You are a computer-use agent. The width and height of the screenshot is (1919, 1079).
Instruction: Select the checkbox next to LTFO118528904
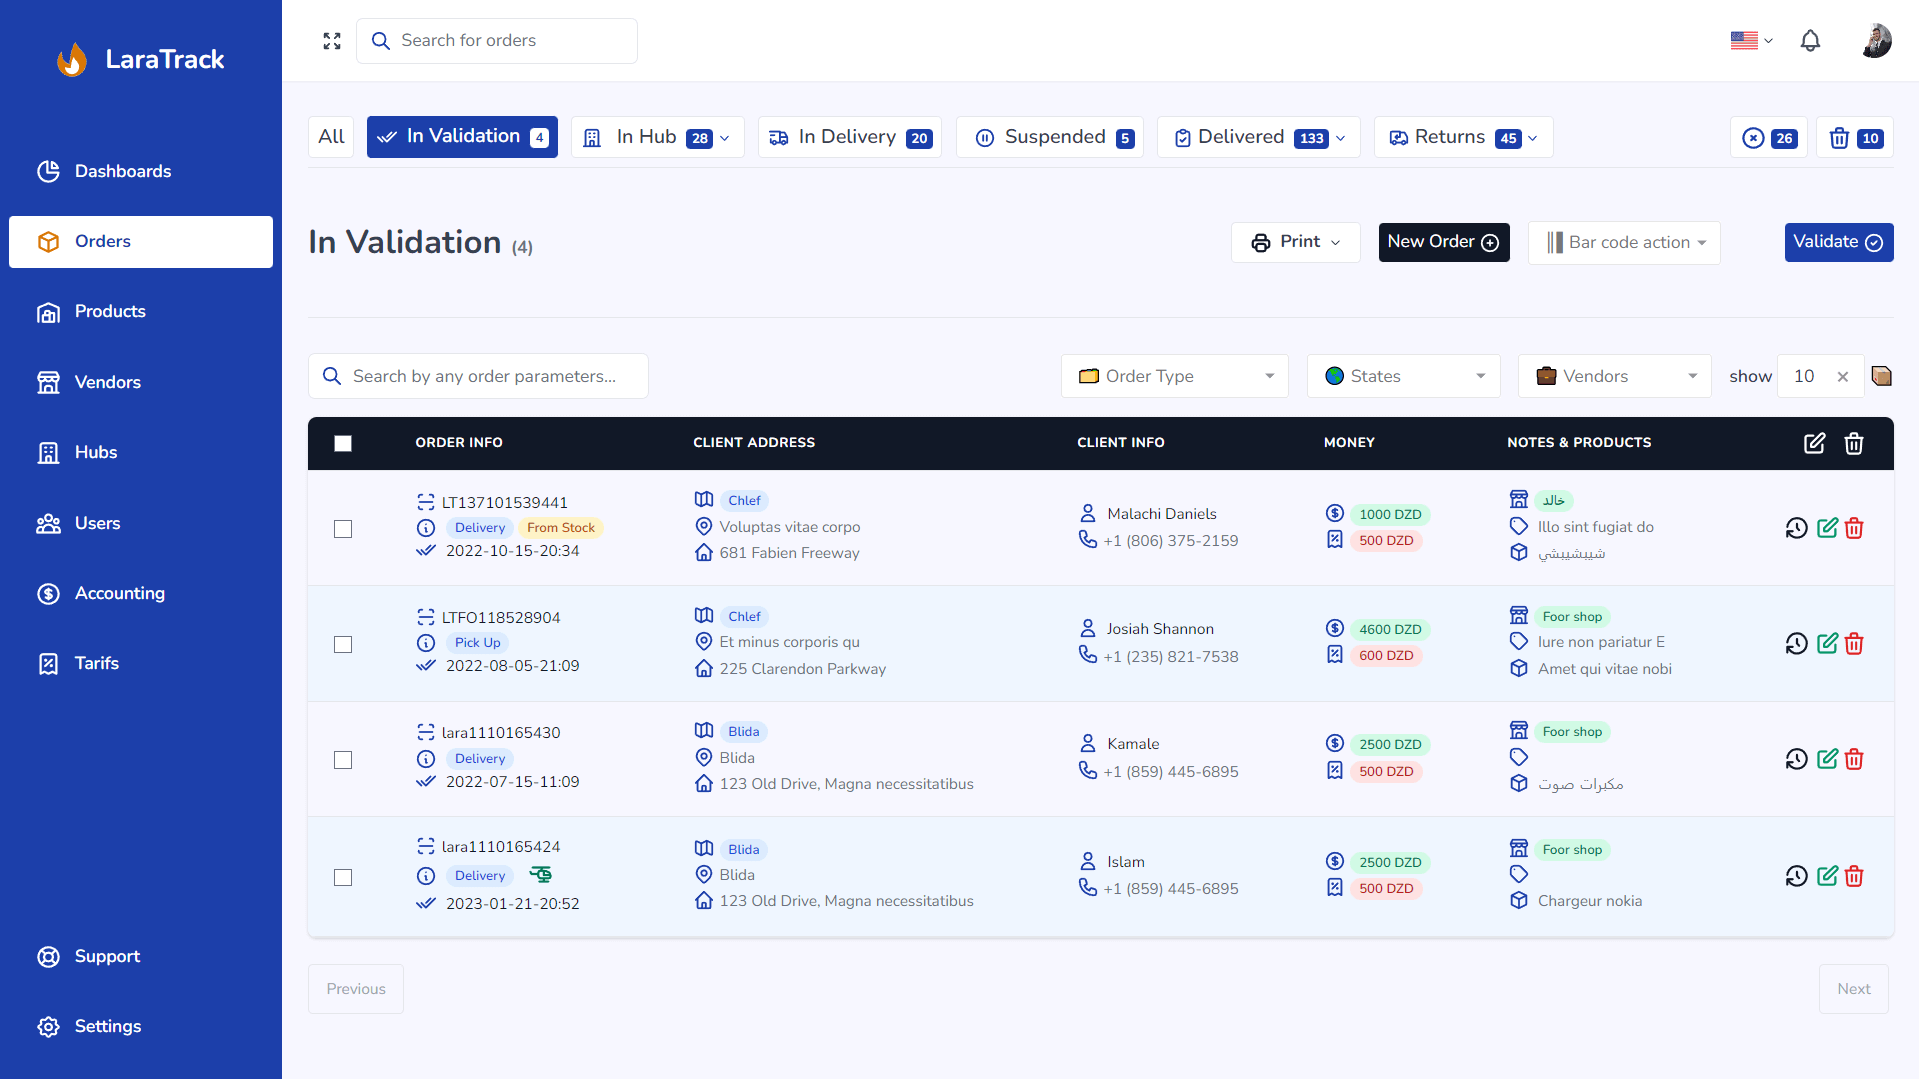point(343,644)
